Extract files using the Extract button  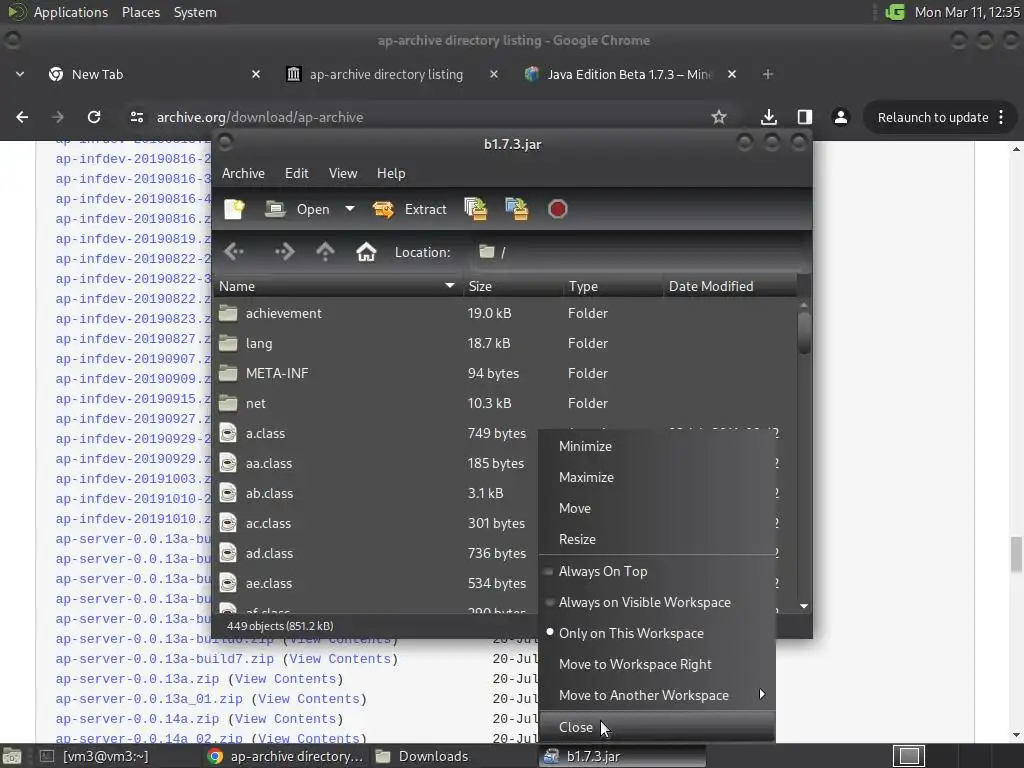pyautogui.click(x=409, y=209)
